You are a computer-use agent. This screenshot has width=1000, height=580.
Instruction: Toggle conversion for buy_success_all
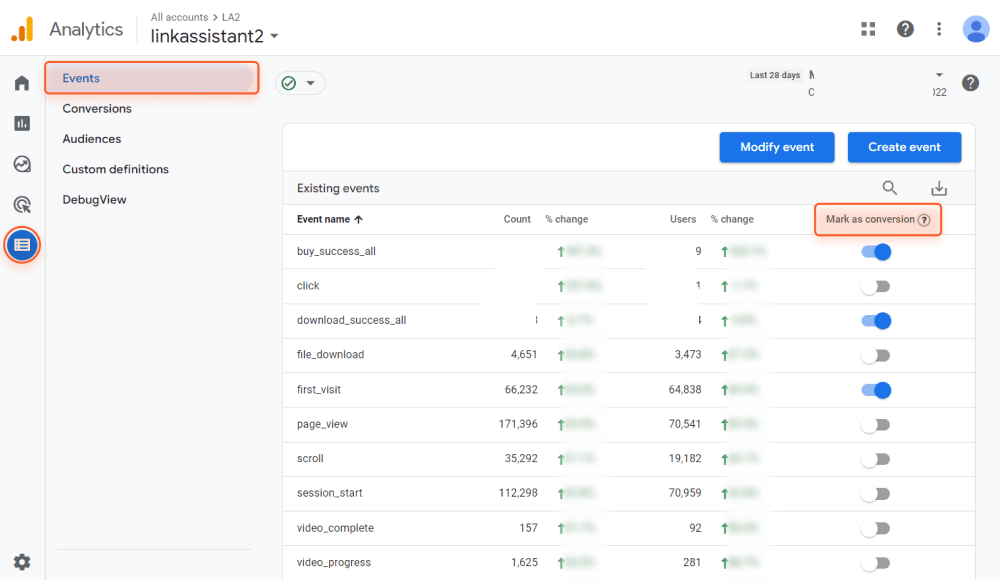point(876,252)
